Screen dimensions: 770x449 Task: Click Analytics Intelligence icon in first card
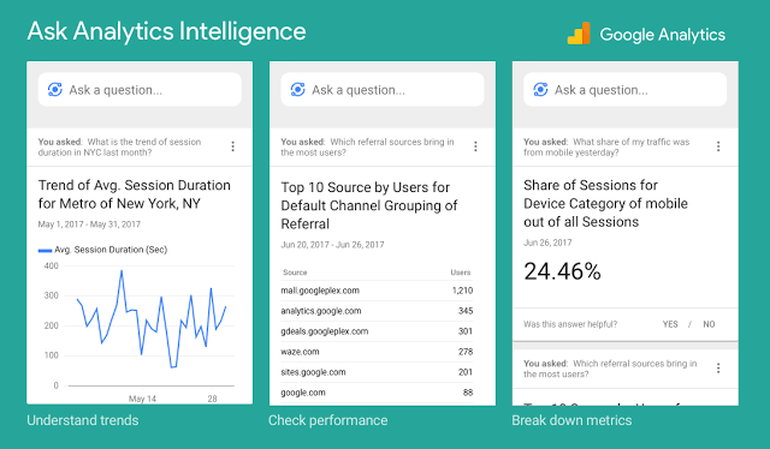click(54, 90)
